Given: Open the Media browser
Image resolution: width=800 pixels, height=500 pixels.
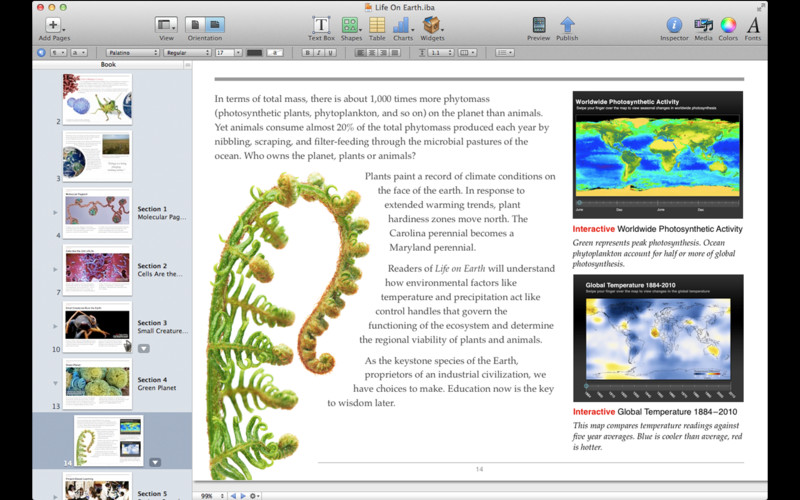Looking at the screenshot, I should point(703,24).
